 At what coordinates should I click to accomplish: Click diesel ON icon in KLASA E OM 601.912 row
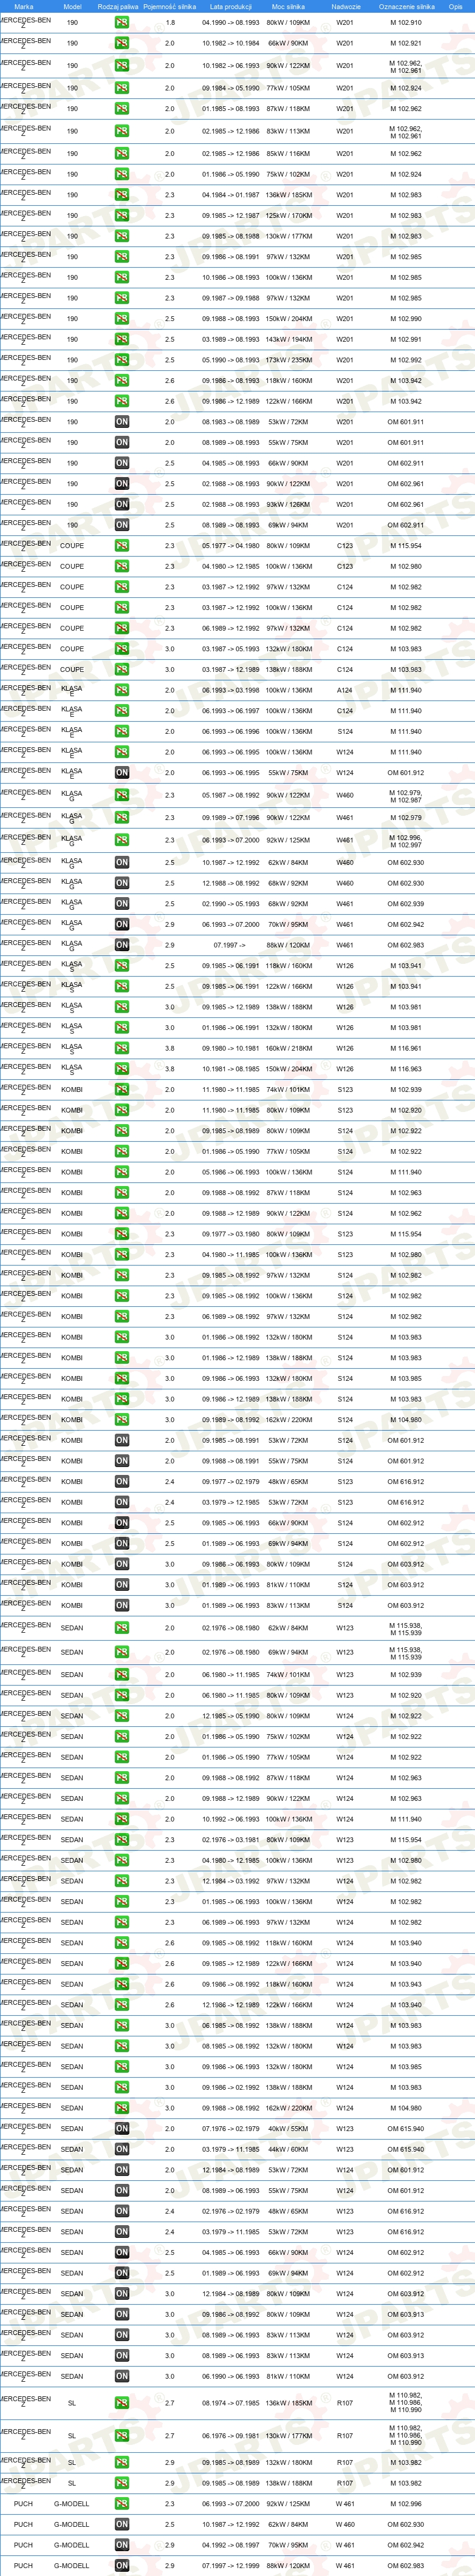[121, 773]
